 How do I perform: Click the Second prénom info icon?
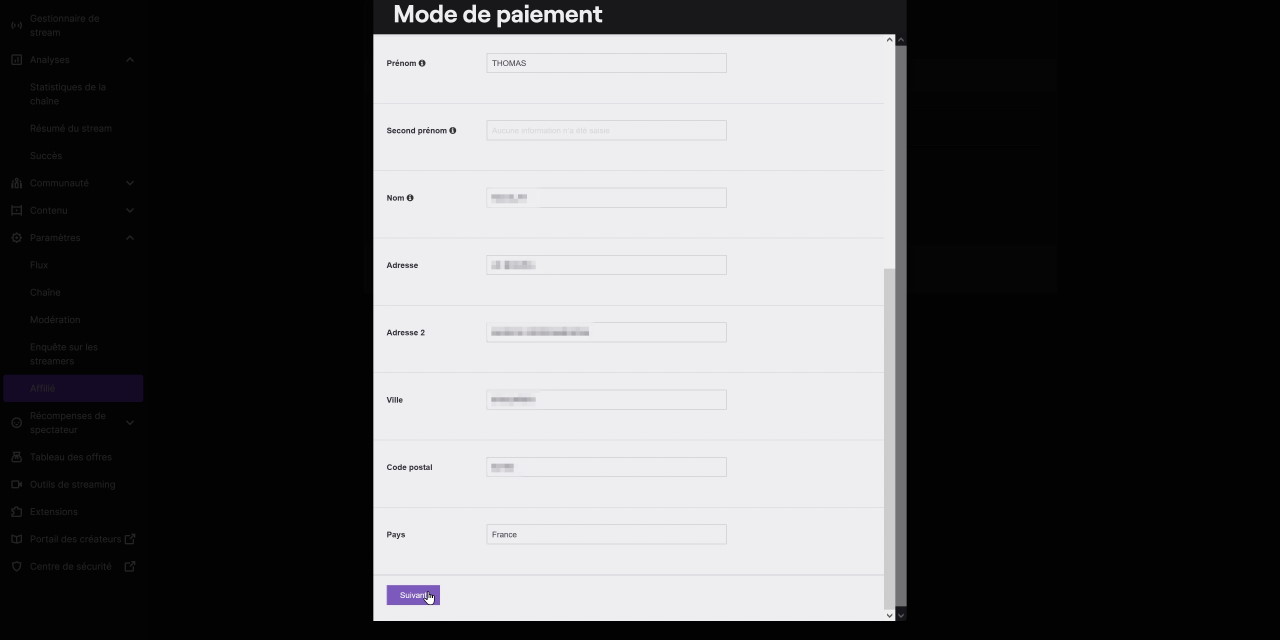click(x=453, y=131)
